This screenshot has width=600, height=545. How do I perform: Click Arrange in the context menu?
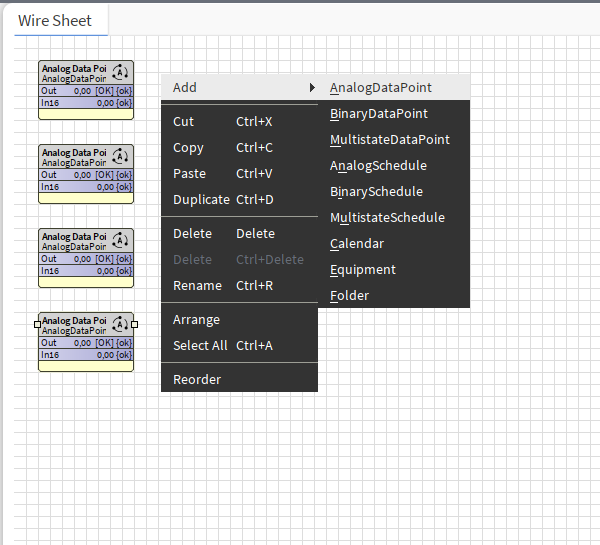[x=196, y=320]
